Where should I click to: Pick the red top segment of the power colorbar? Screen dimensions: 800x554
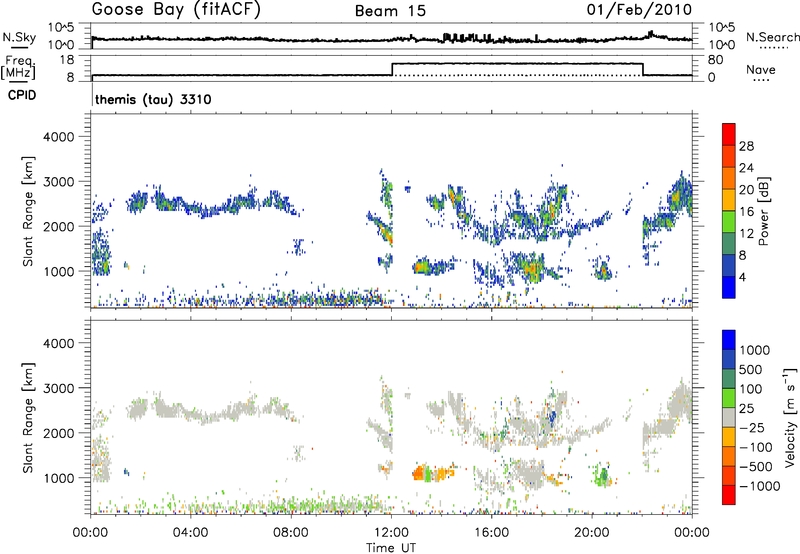[729, 134]
